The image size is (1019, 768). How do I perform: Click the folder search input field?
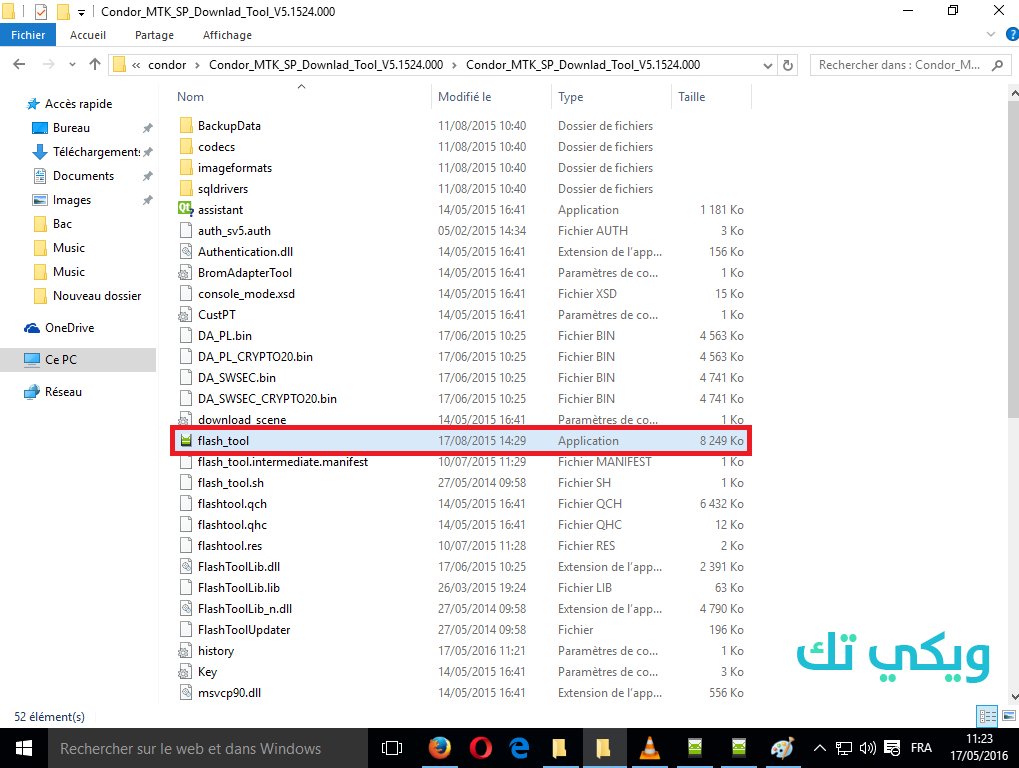(910, 65)
